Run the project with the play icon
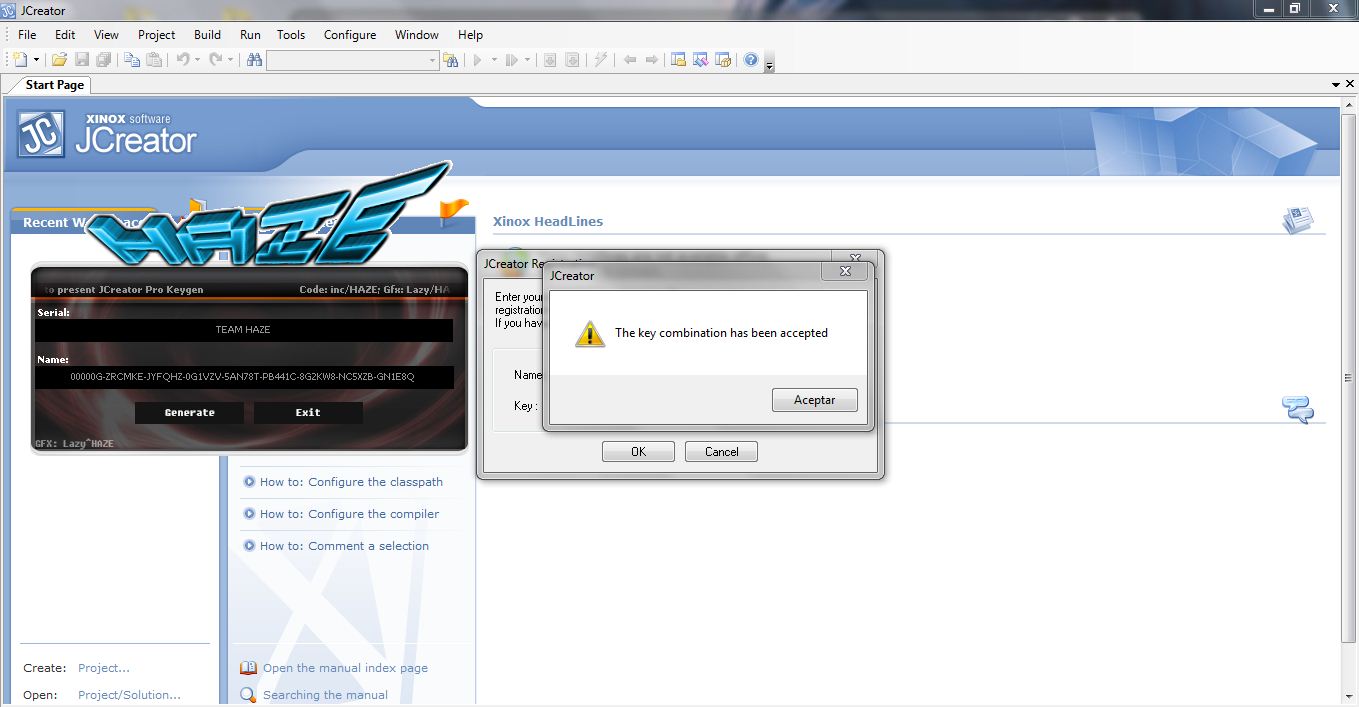Image resolution: width=1359 pixels, height=707 pixels. coord(480,59)
